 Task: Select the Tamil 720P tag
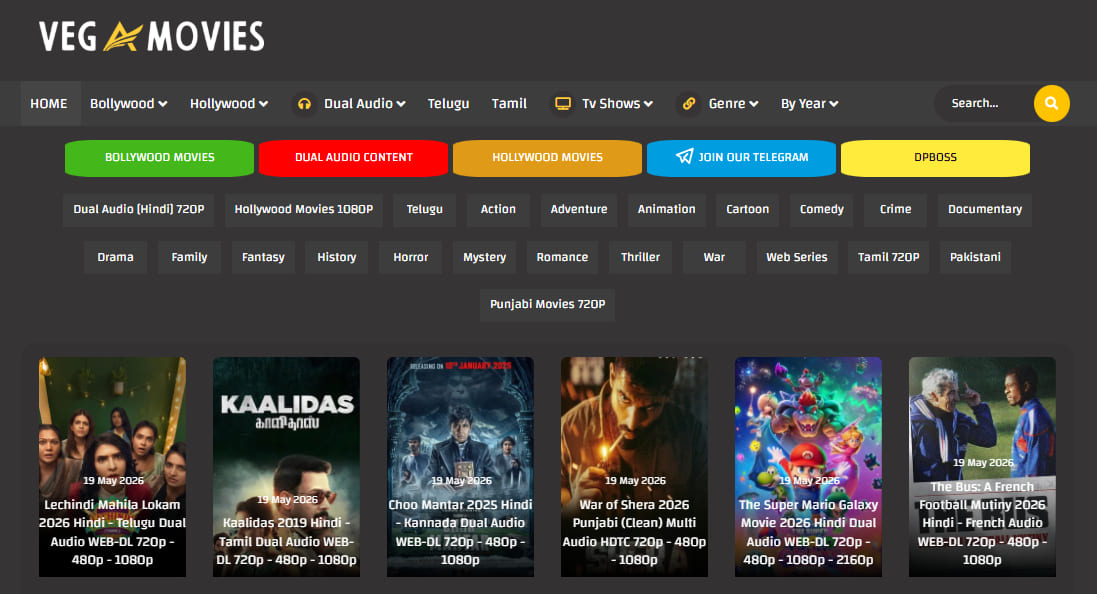[x=889, y=257]
